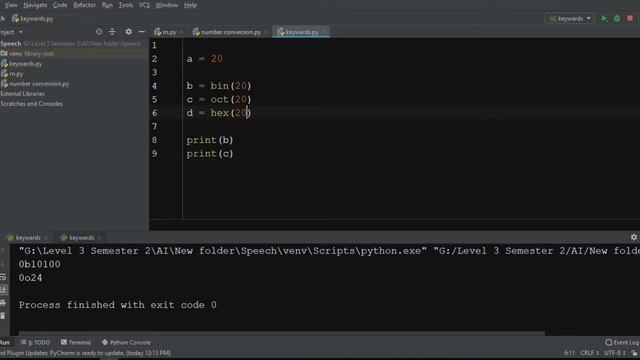Toggle soft-wrap in Run console
The image size is (640, 360).
pos(3,277)
